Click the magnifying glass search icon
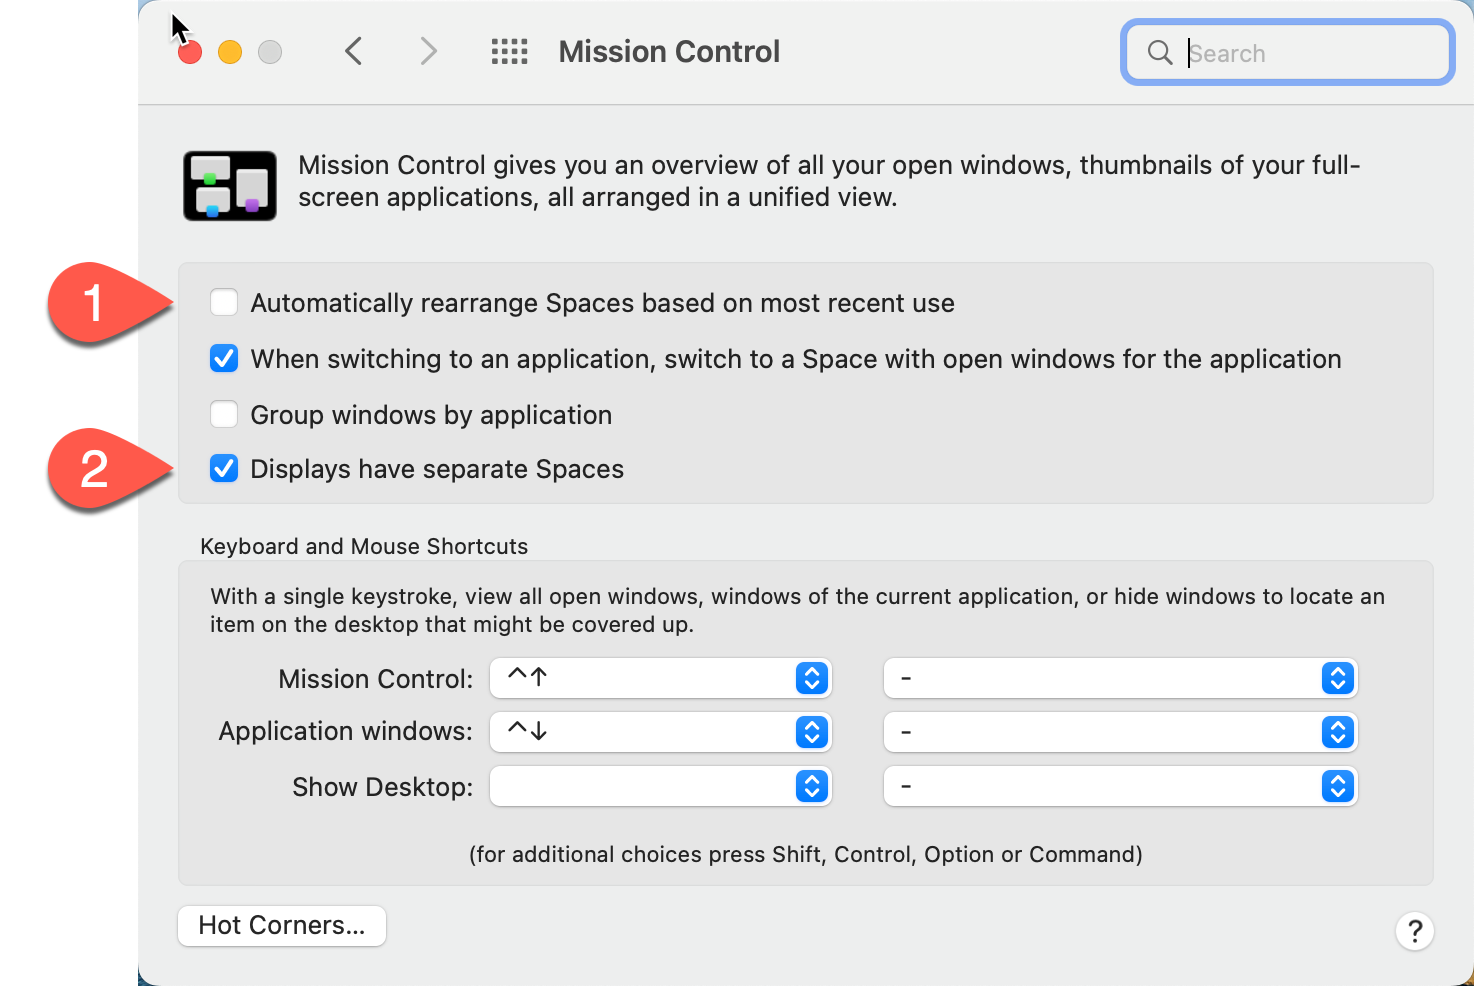 [x=1160, y=52]
